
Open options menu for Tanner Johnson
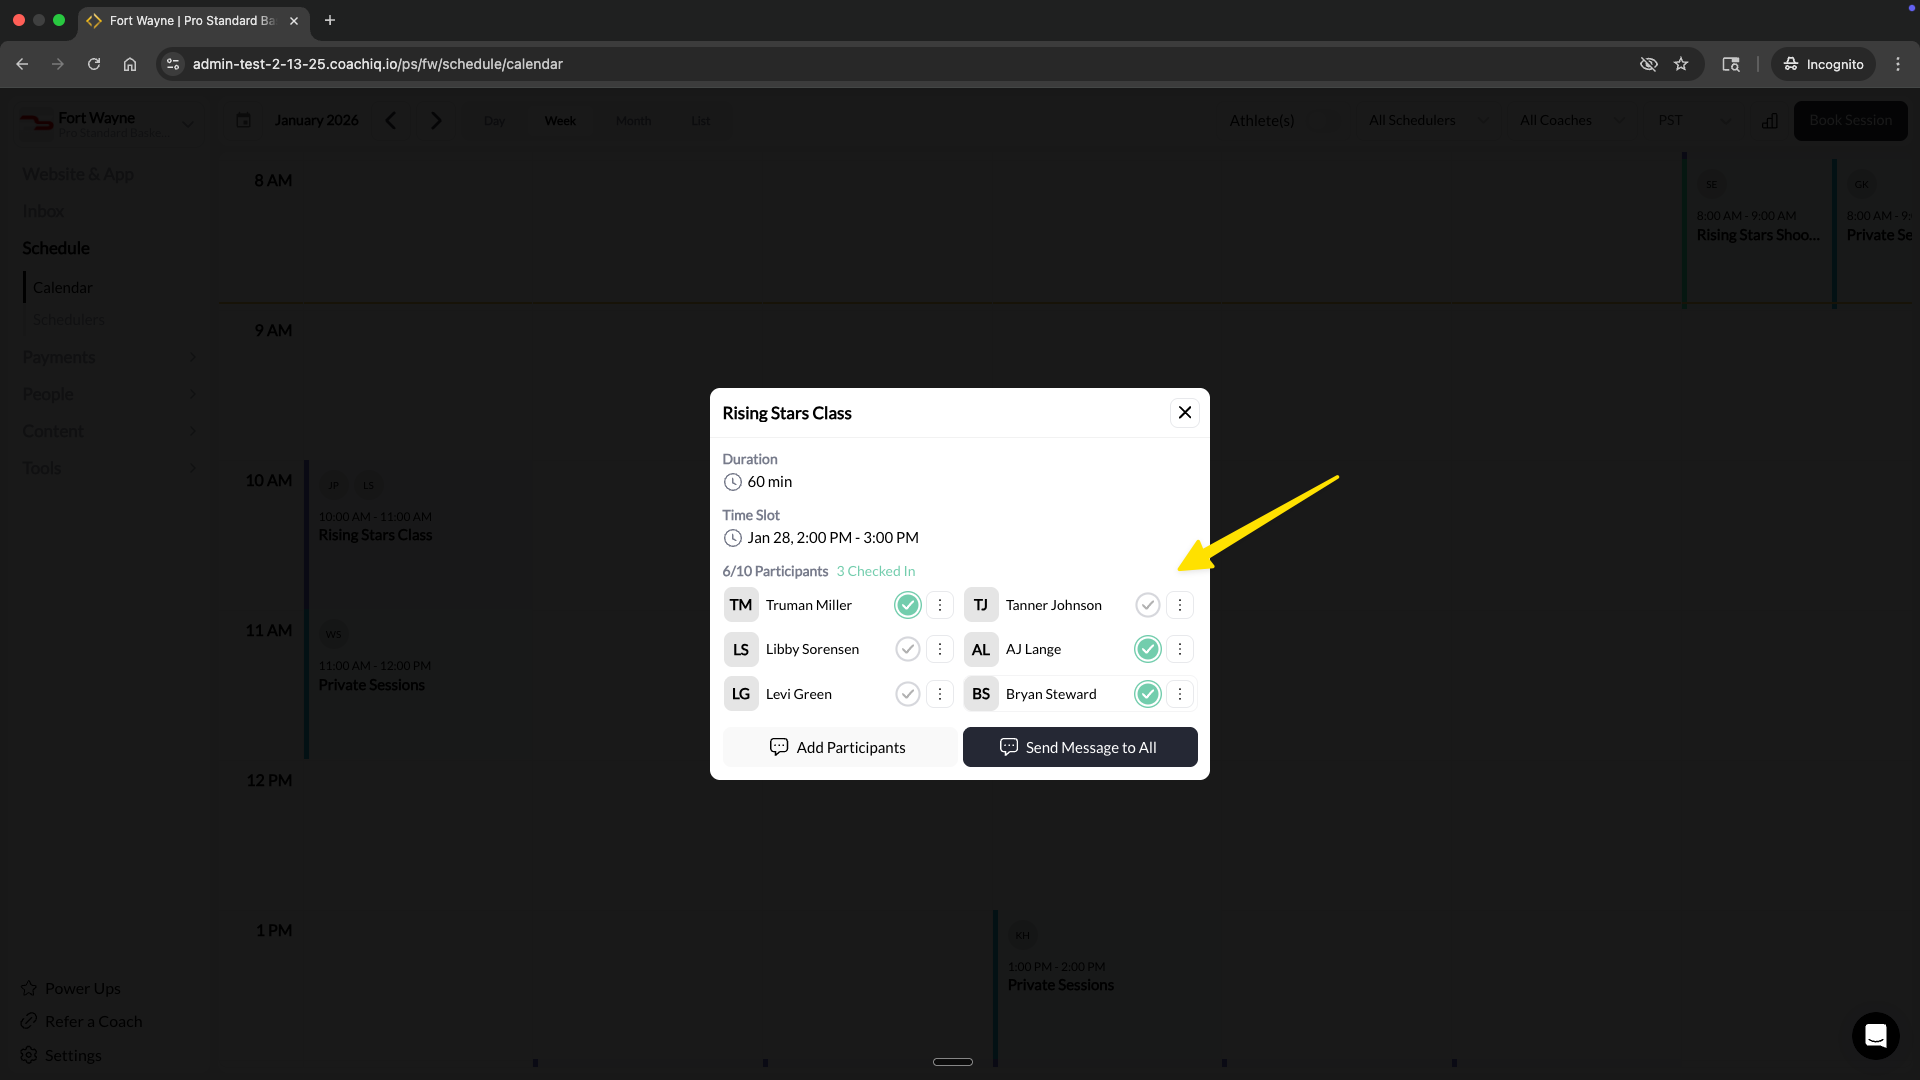click(x=1179, y=605)
